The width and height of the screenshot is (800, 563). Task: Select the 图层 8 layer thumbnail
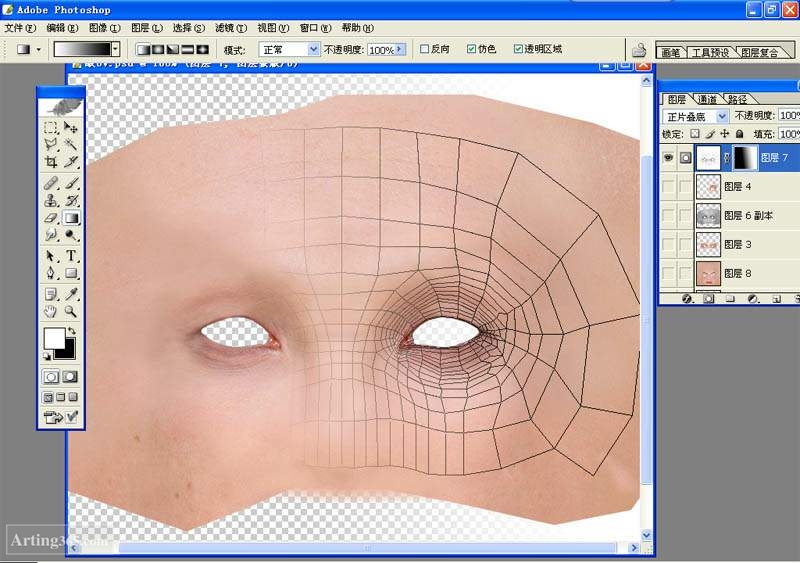(708, 274)
